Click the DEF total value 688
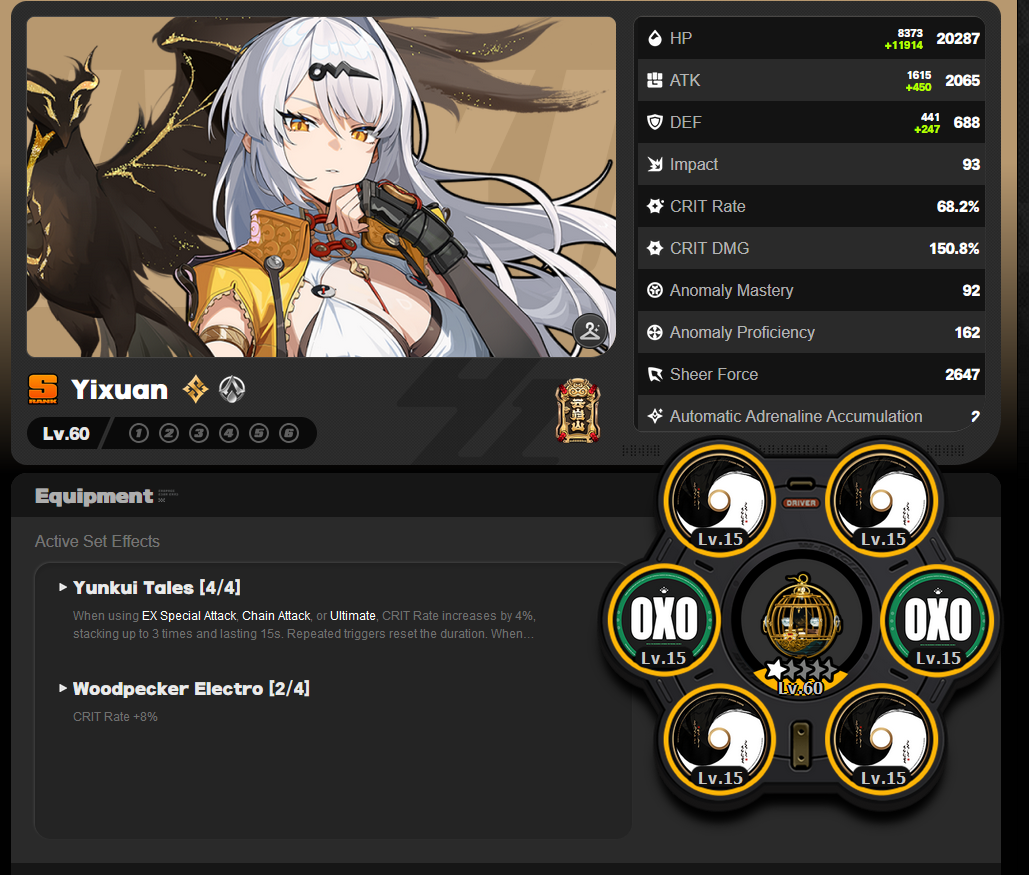 click(x=967, y=123)
